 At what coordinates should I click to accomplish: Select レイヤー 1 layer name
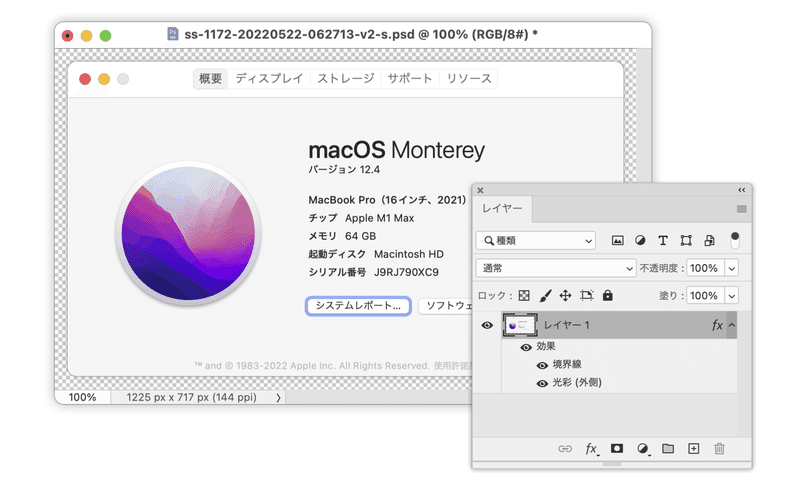(x=566, y=325)
